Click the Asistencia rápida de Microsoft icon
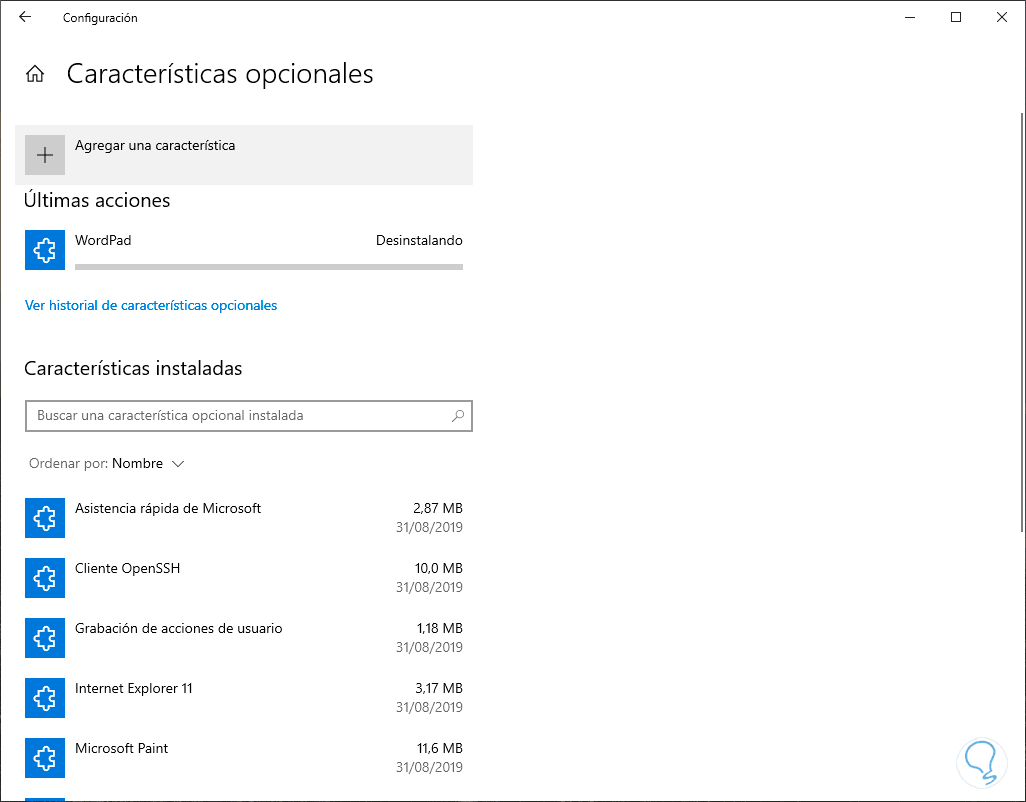 (x=45, y=518)
